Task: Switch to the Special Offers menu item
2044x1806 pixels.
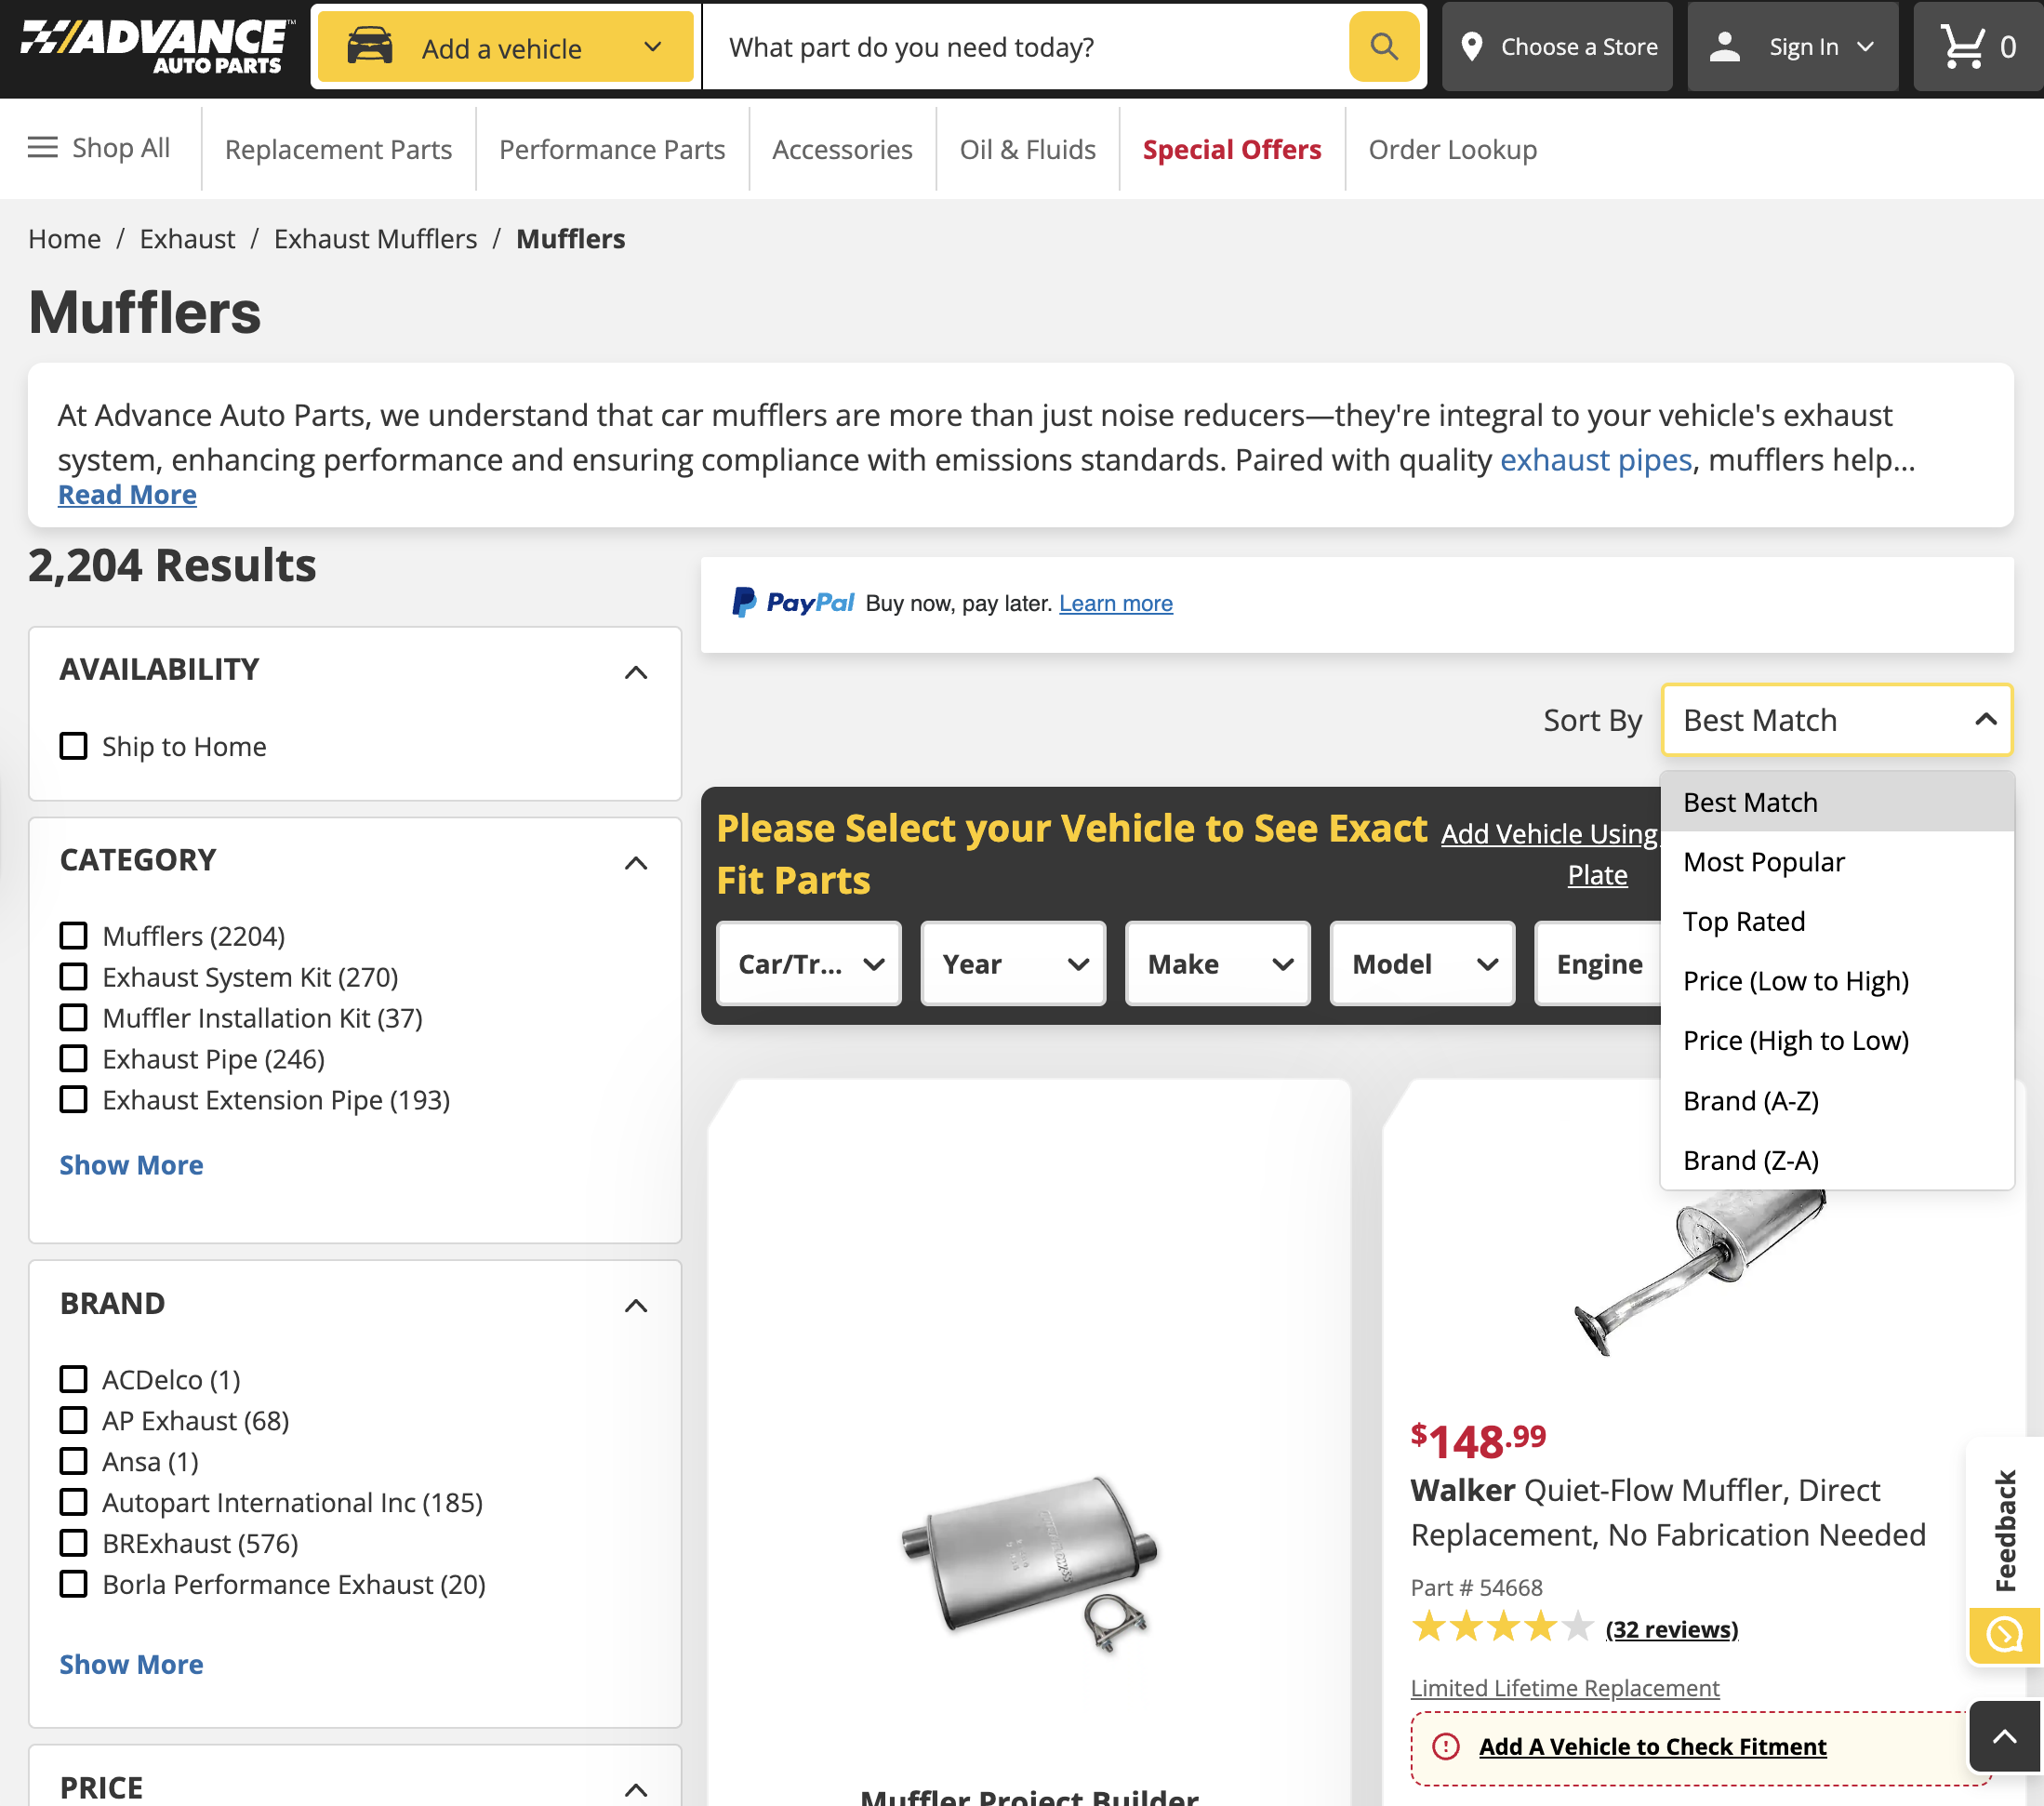Action: 1231,148
